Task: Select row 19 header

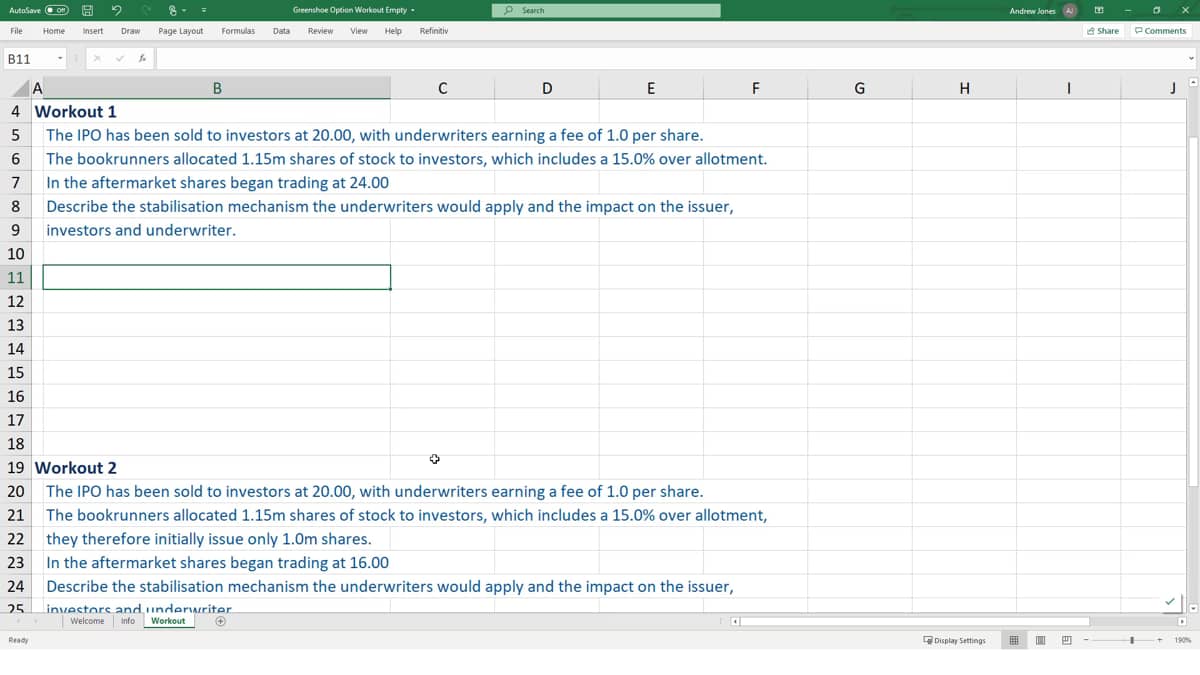Action: click(x=15, y=467)
